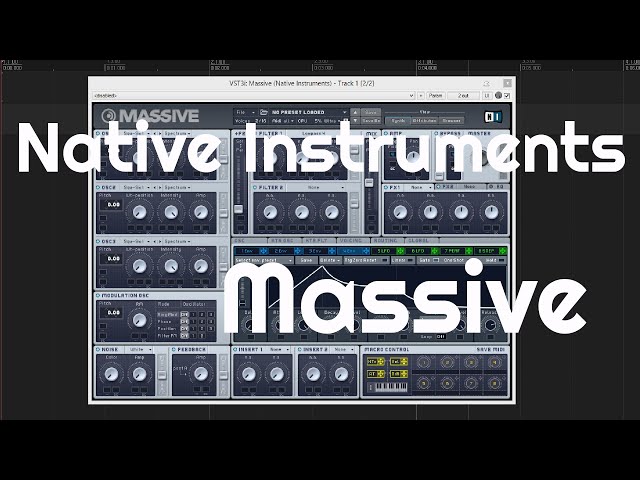The height and width of the screenshot is (480, 640).
Task: Switch to the ROUTING tab
Action: click(385, 241)
